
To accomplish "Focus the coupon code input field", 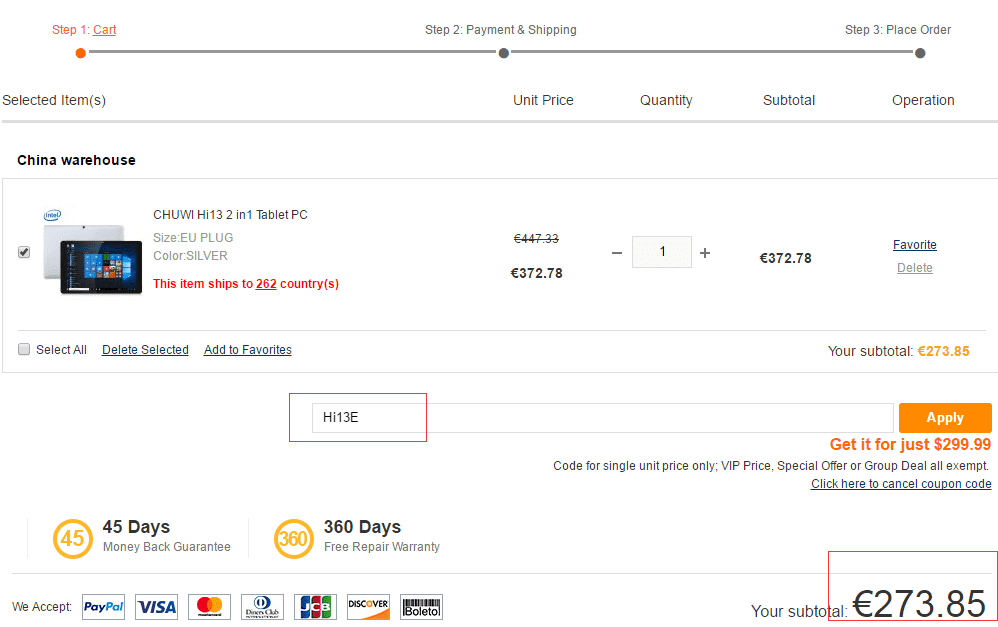I will click(603, 418).
